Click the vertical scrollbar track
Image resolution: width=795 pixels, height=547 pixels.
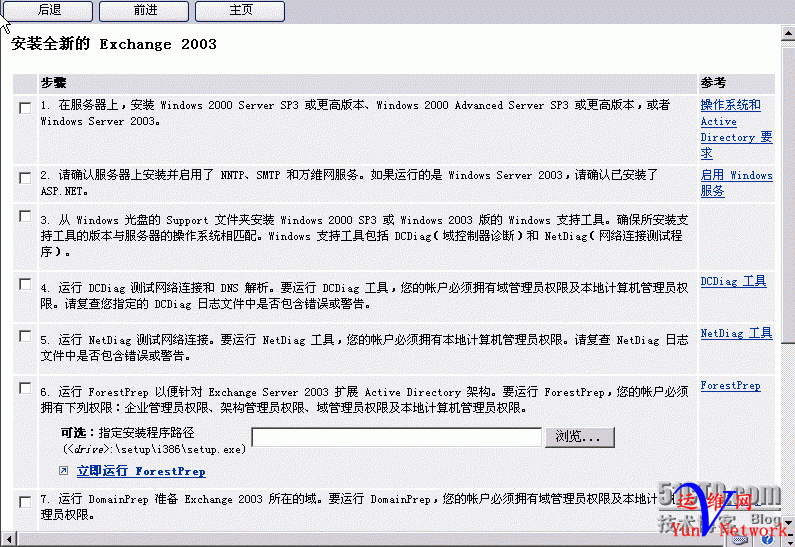click(788, 429)
